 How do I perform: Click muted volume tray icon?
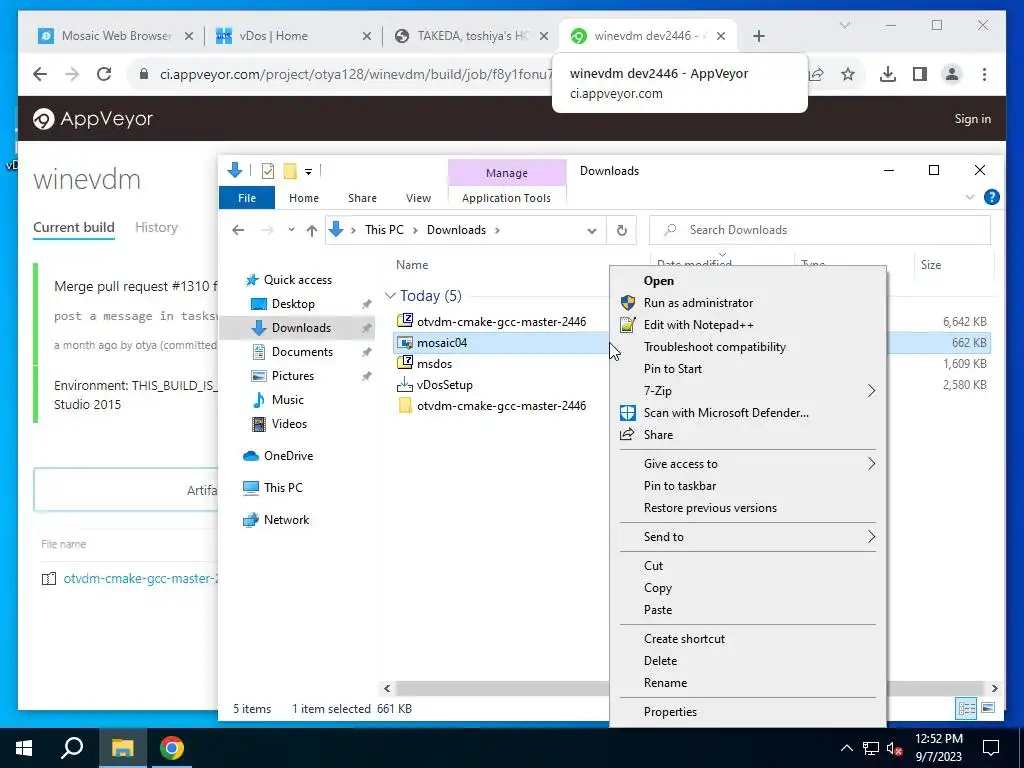coord(894,748)
